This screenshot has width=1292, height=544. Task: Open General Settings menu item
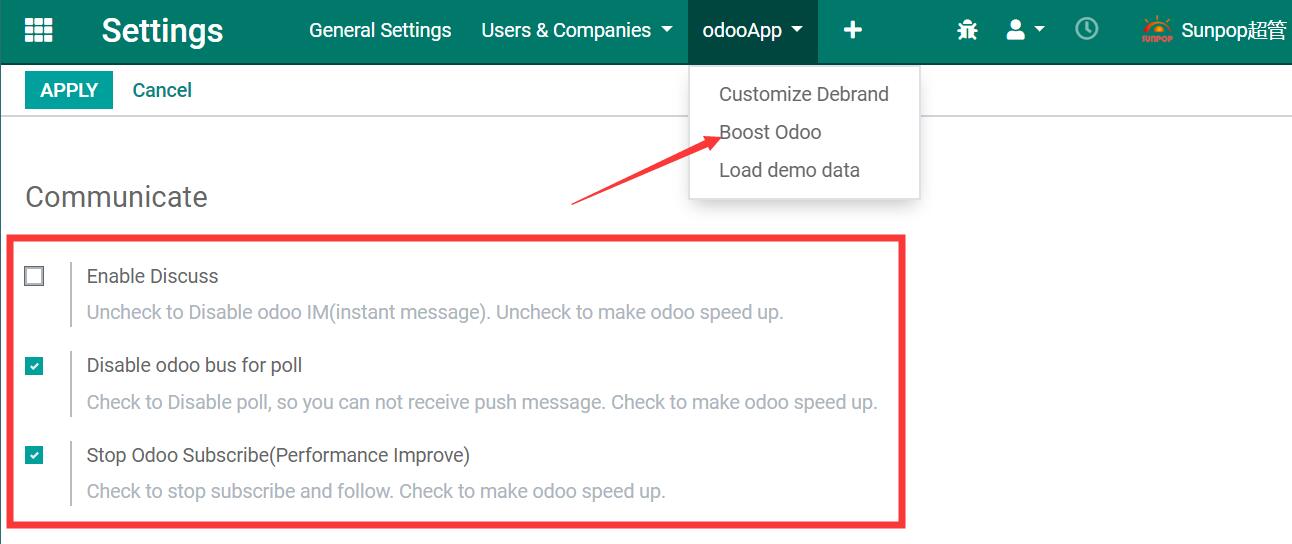click(x=380, y=30)
